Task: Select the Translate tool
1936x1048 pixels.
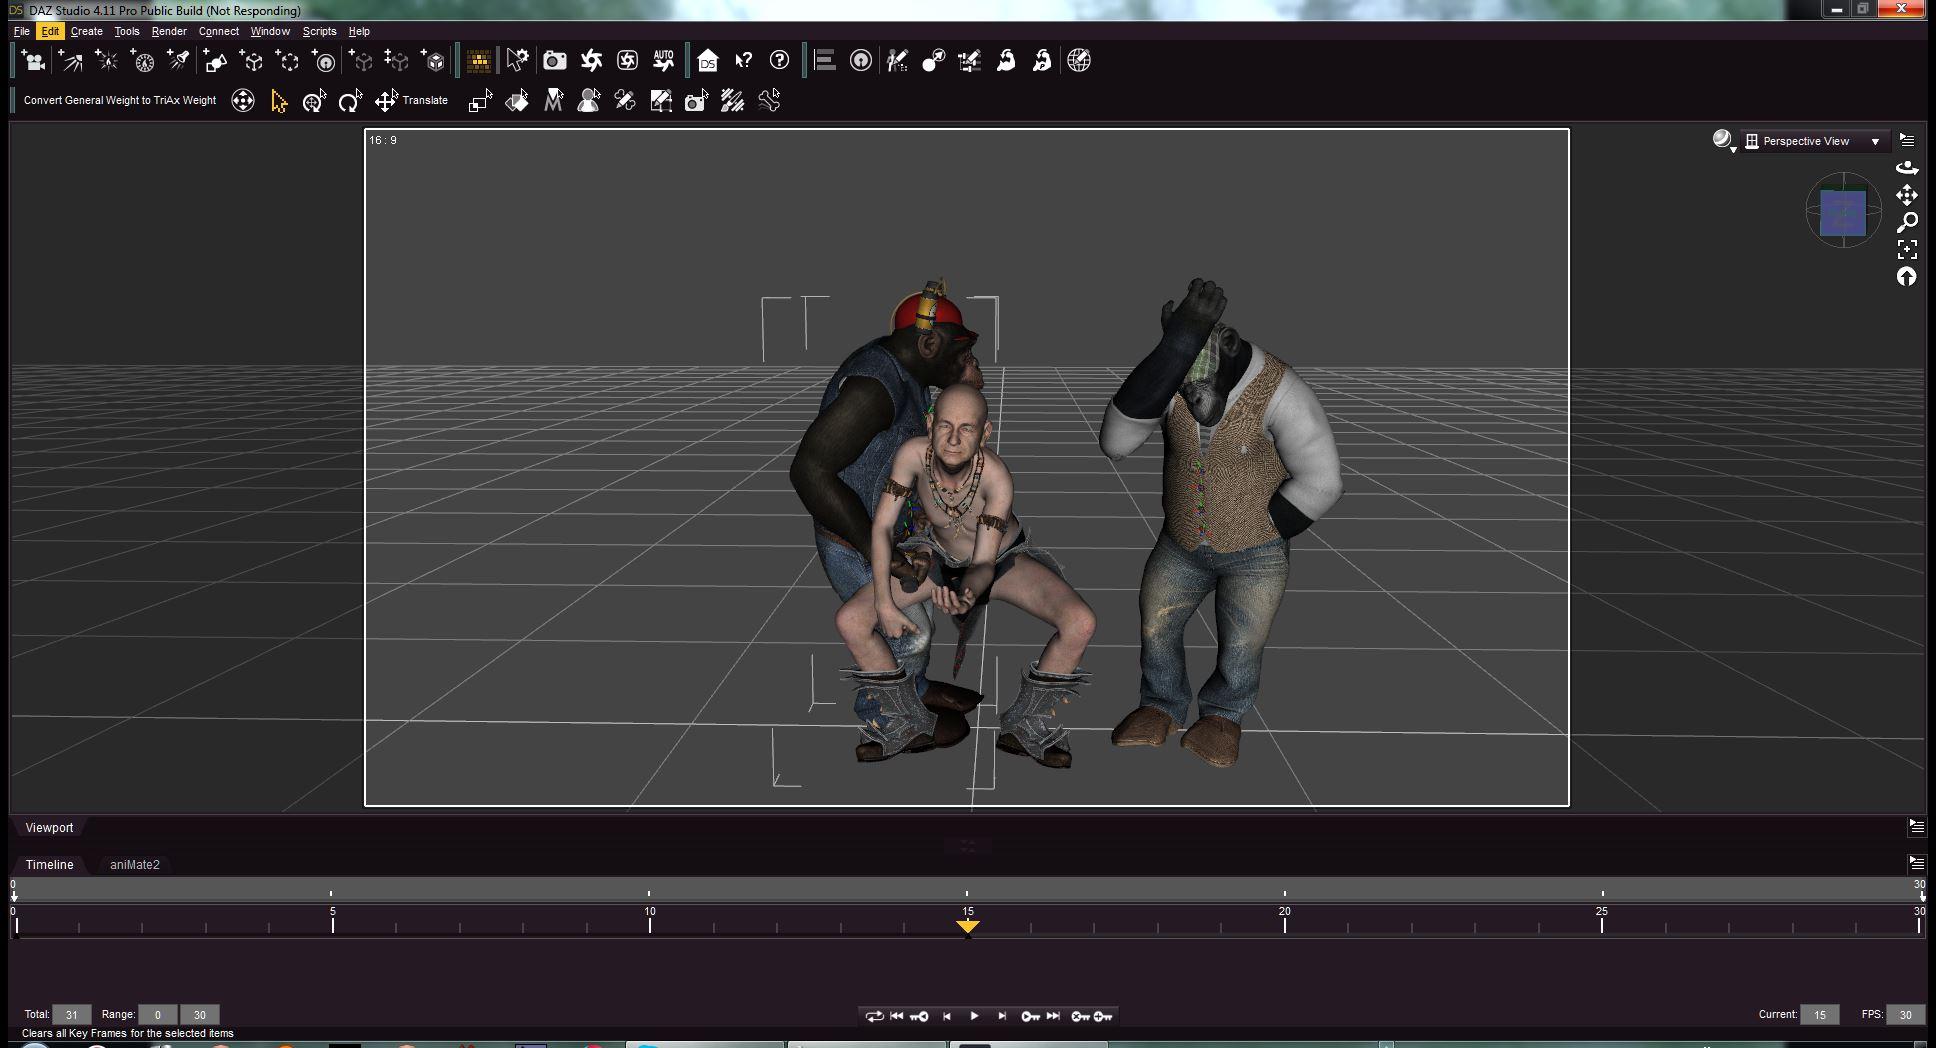Action: tap(386, 101)
